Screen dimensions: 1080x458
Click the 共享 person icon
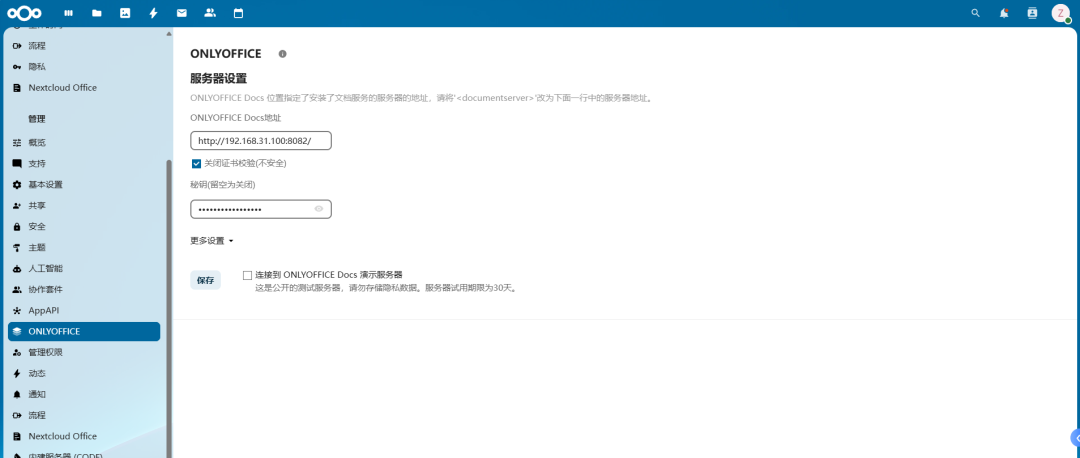click(17, 206)
